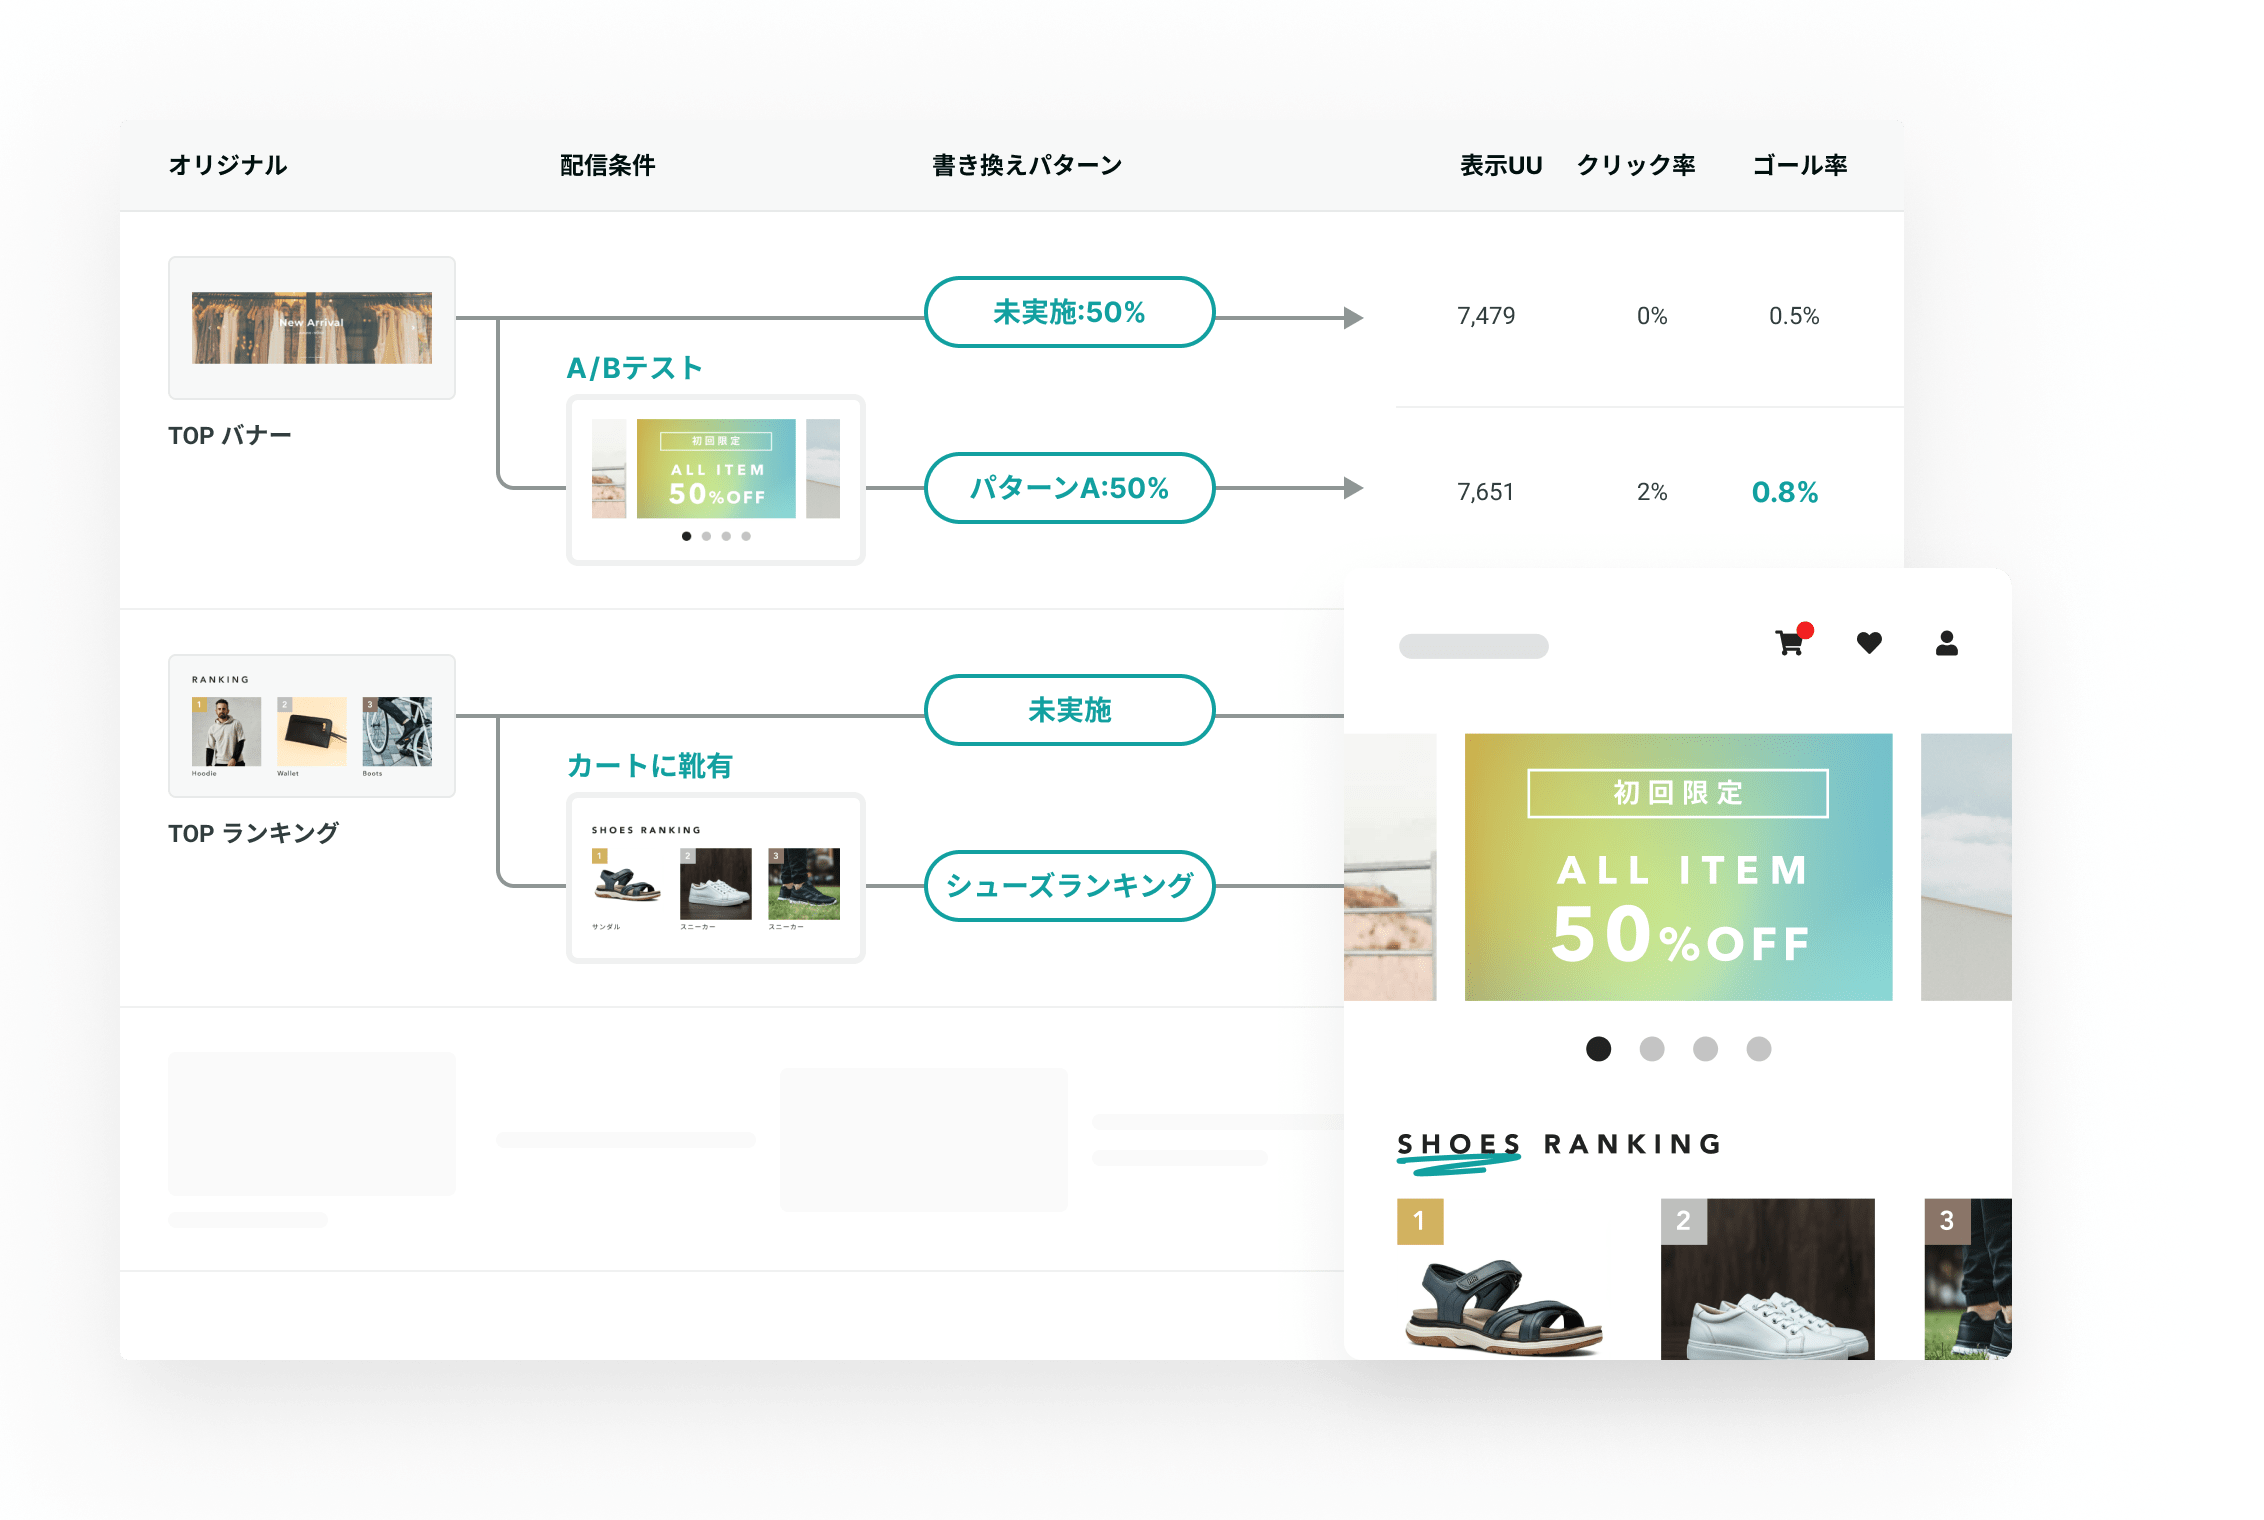Click the number 1 rank badge on sandal
This screenshot has height=1520, width=2264.
click(1419, 1221)
